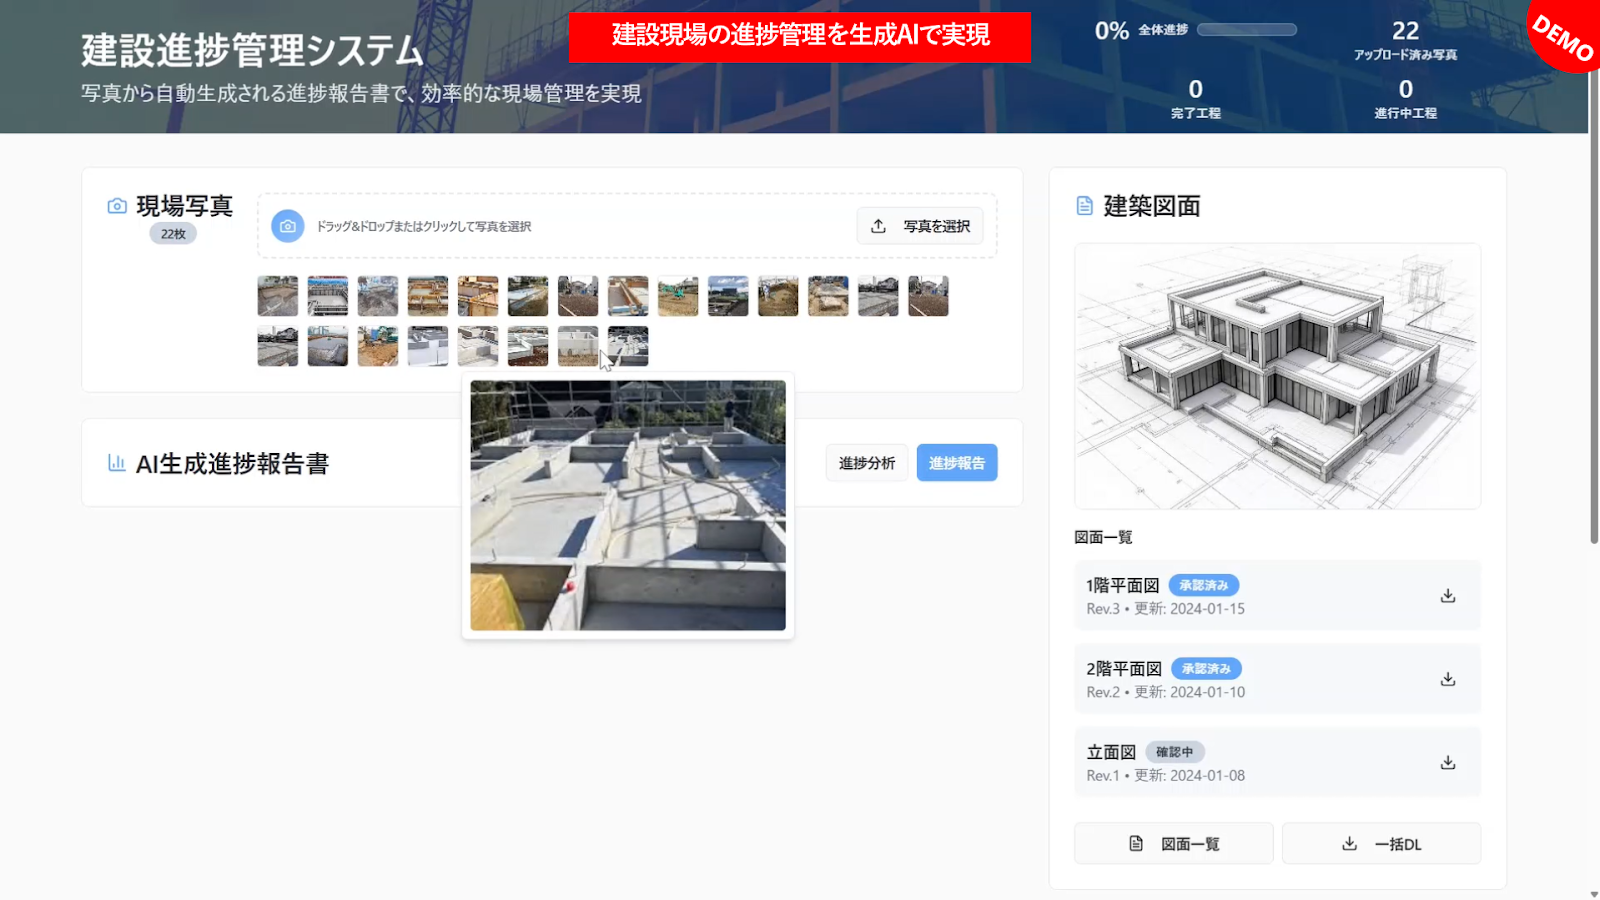Download the 1階平面図 drawing
Screen dimensions: 1600x900
1447,596
